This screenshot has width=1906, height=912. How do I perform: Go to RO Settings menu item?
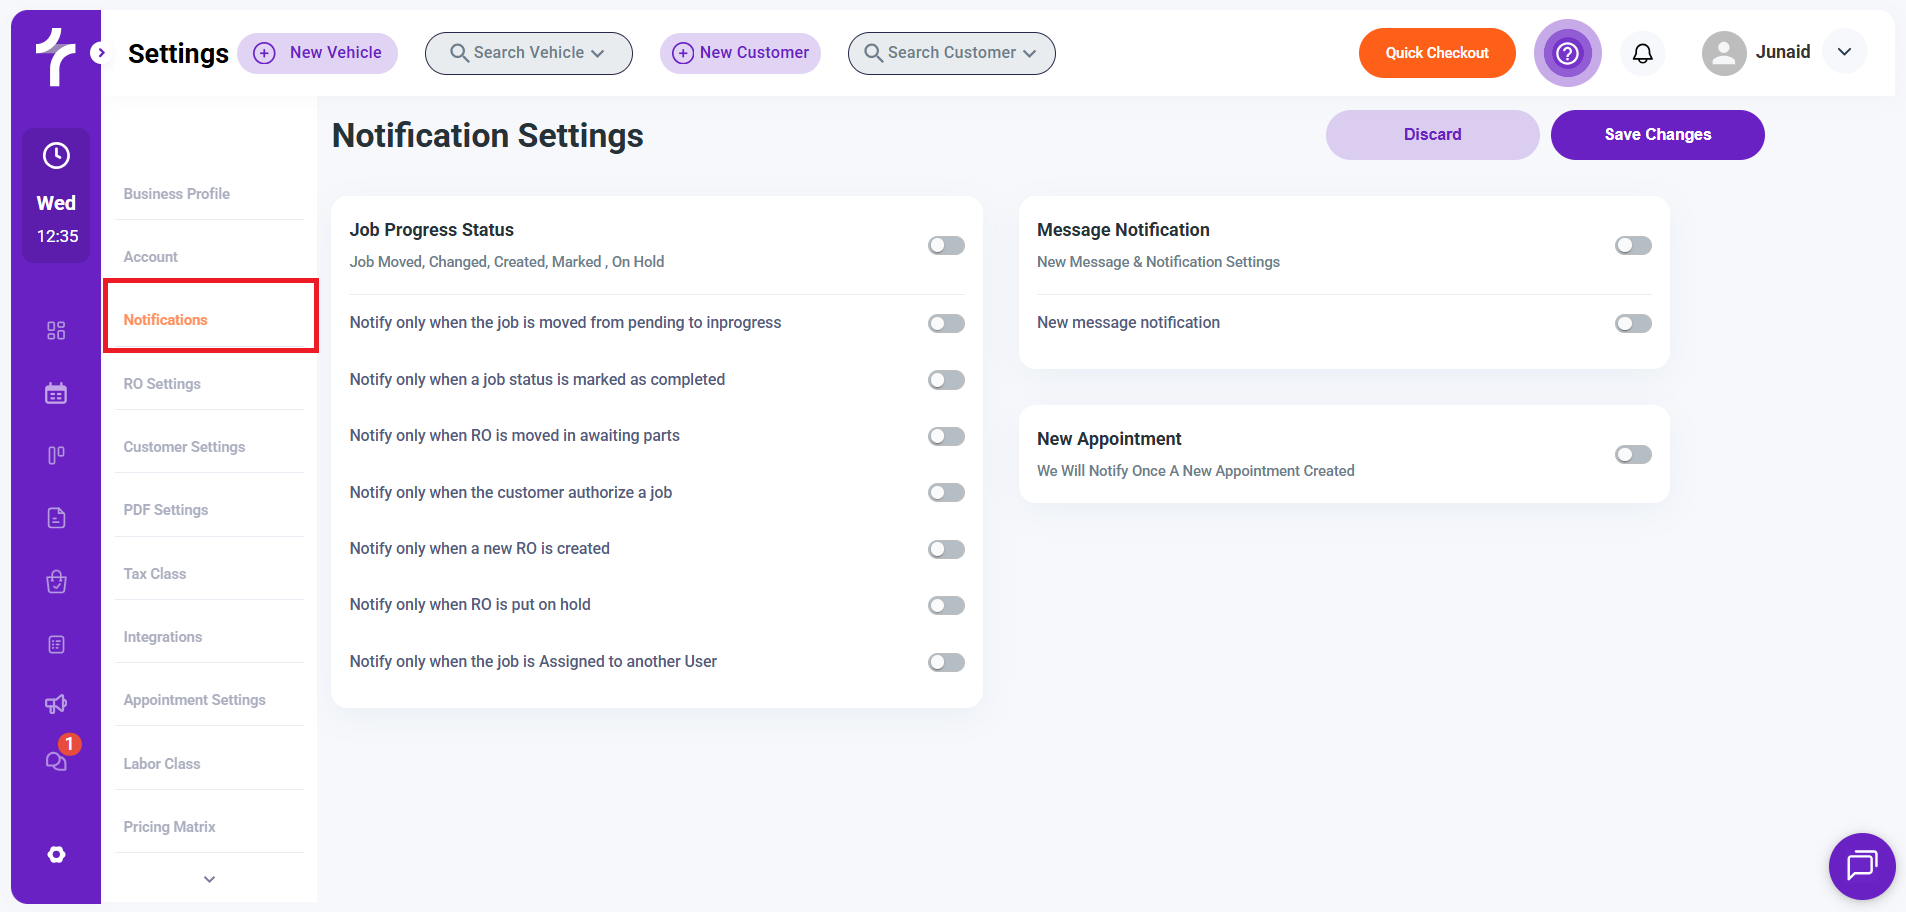[162, 384]
